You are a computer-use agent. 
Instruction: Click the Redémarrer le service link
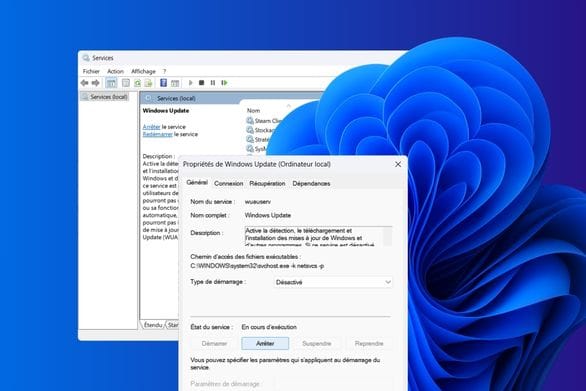click(157, 134)
